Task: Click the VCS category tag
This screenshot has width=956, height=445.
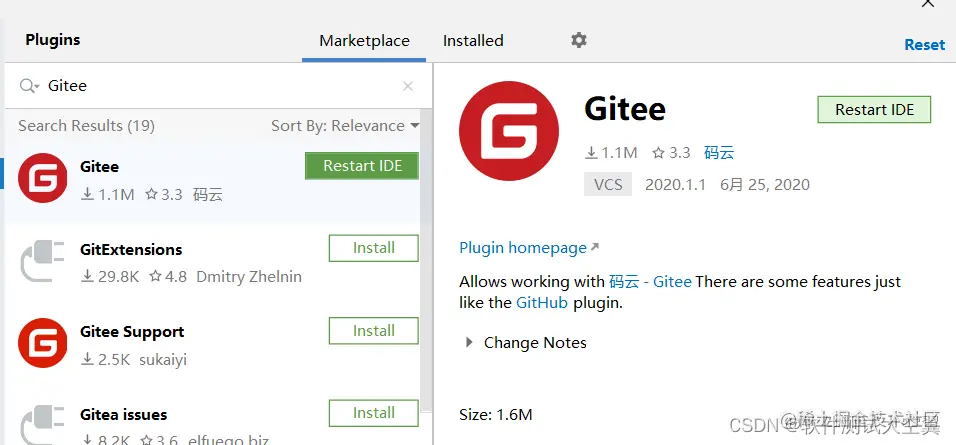Action: pos(608,184)
